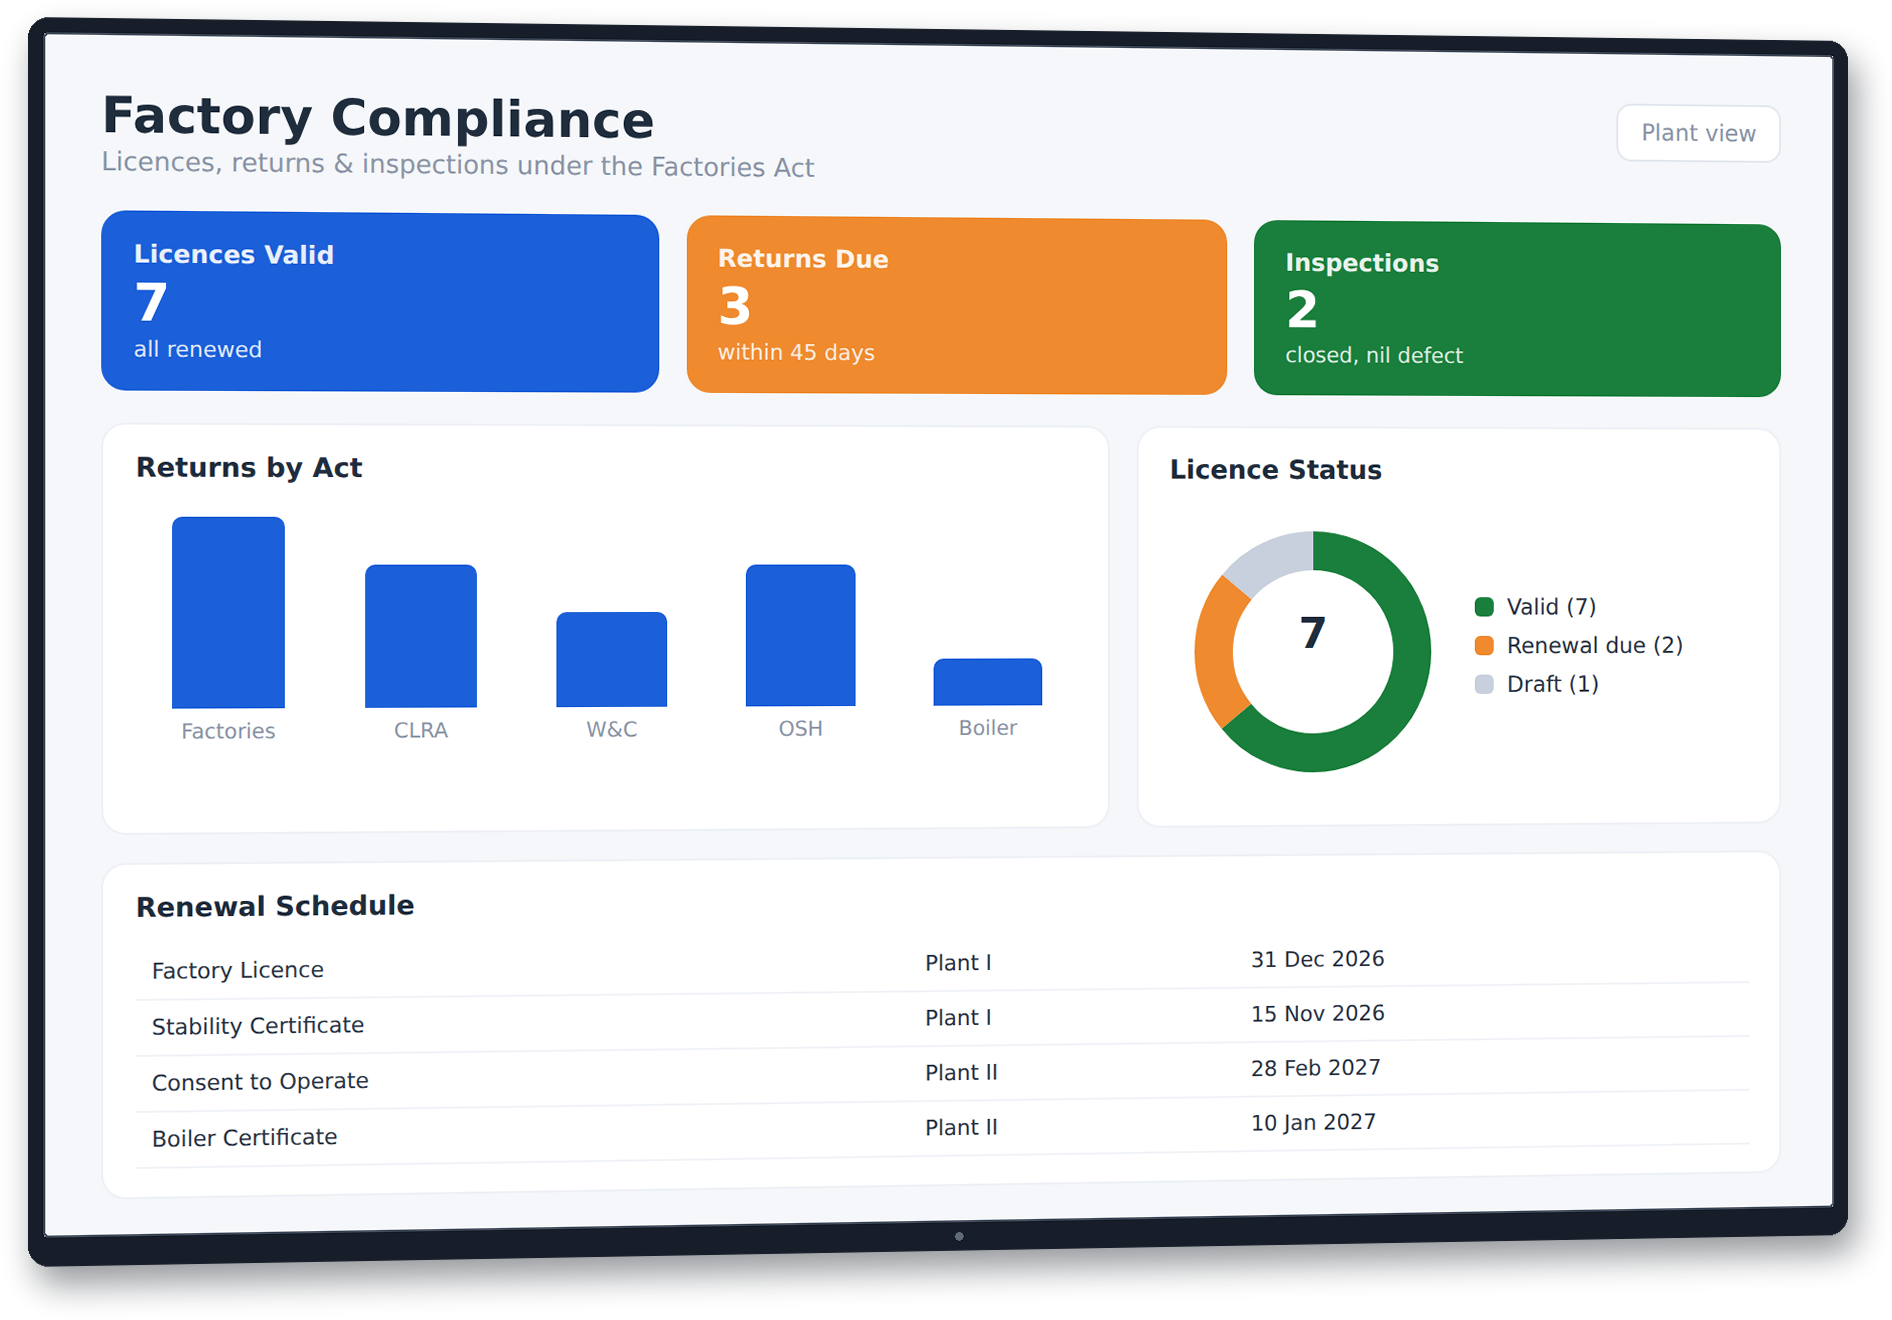The image size is (1892, 1320).
Task: Select the Factory Licence row
Action: coord(942,966)
